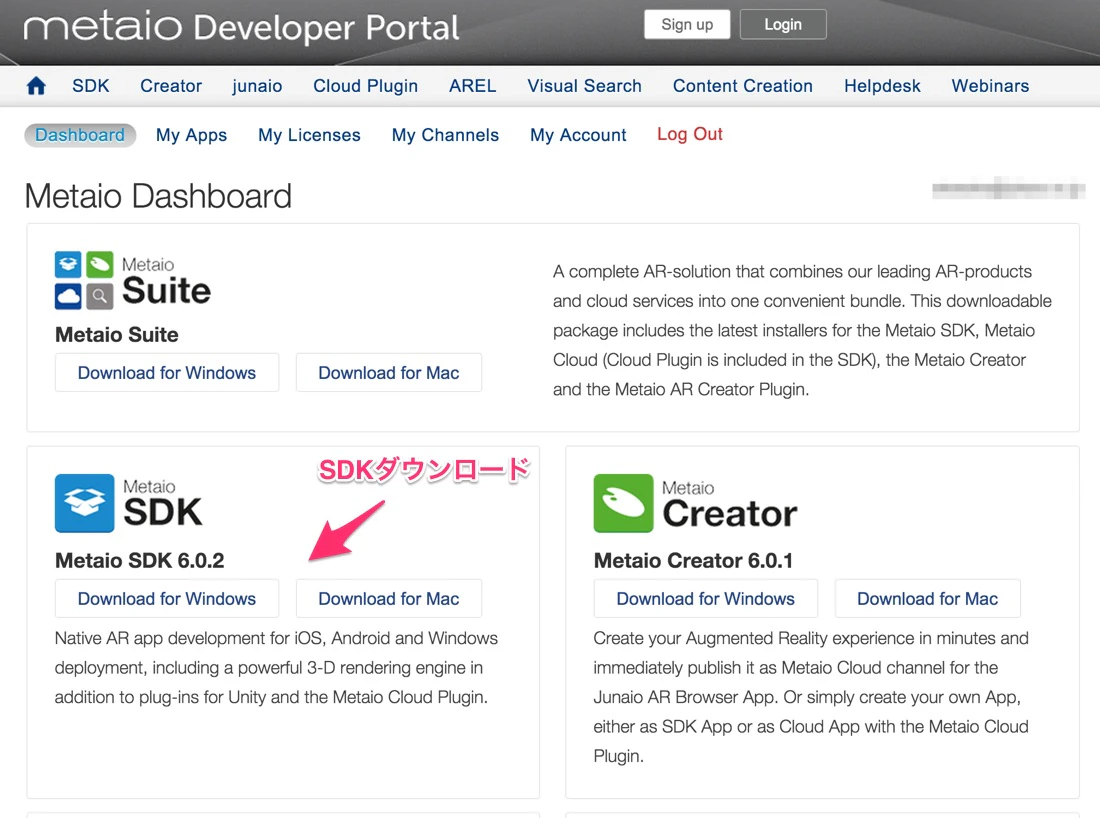Click the Log Out link

click(690, 134)
